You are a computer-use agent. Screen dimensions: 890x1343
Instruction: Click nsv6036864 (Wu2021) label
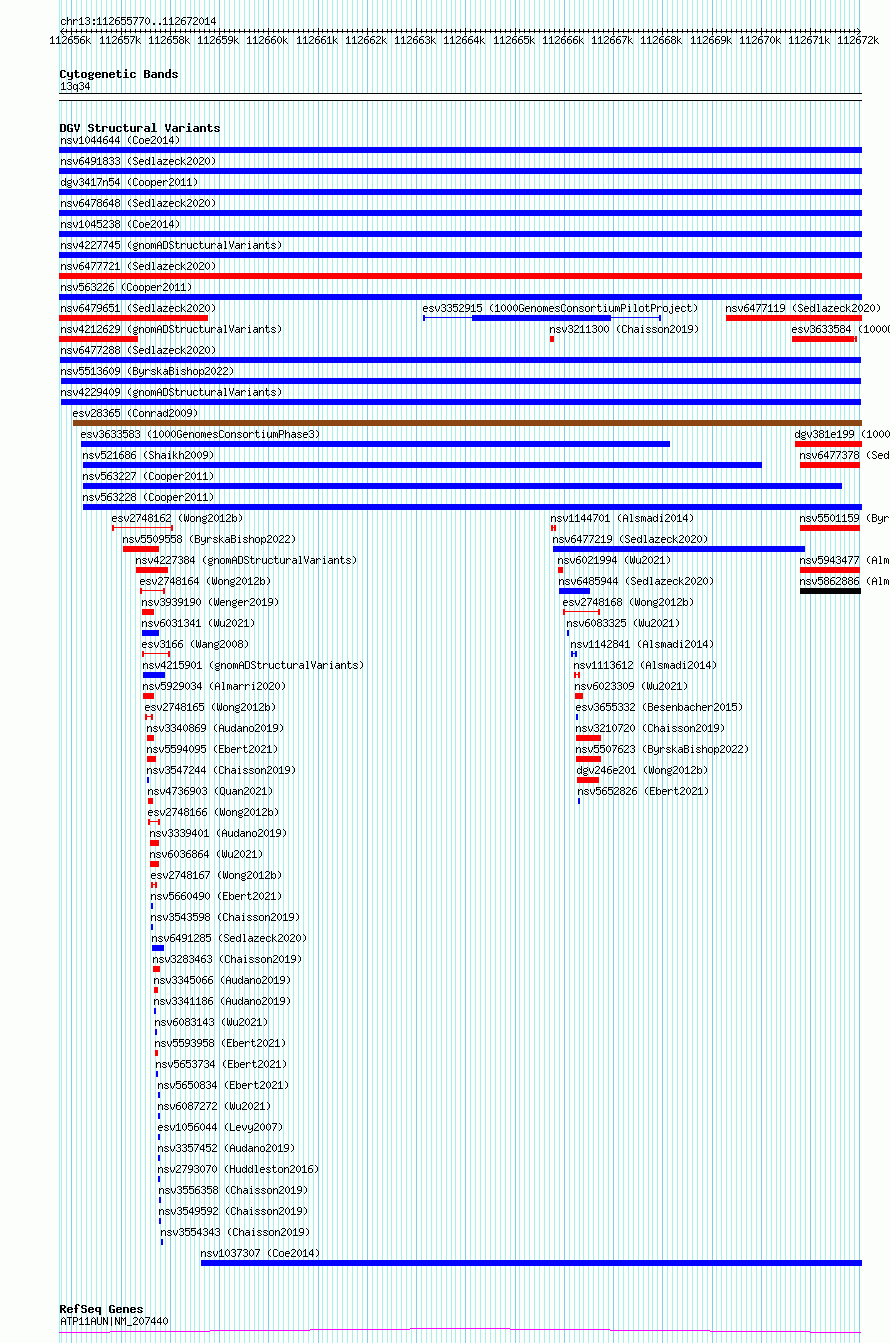tap(207, 854)
